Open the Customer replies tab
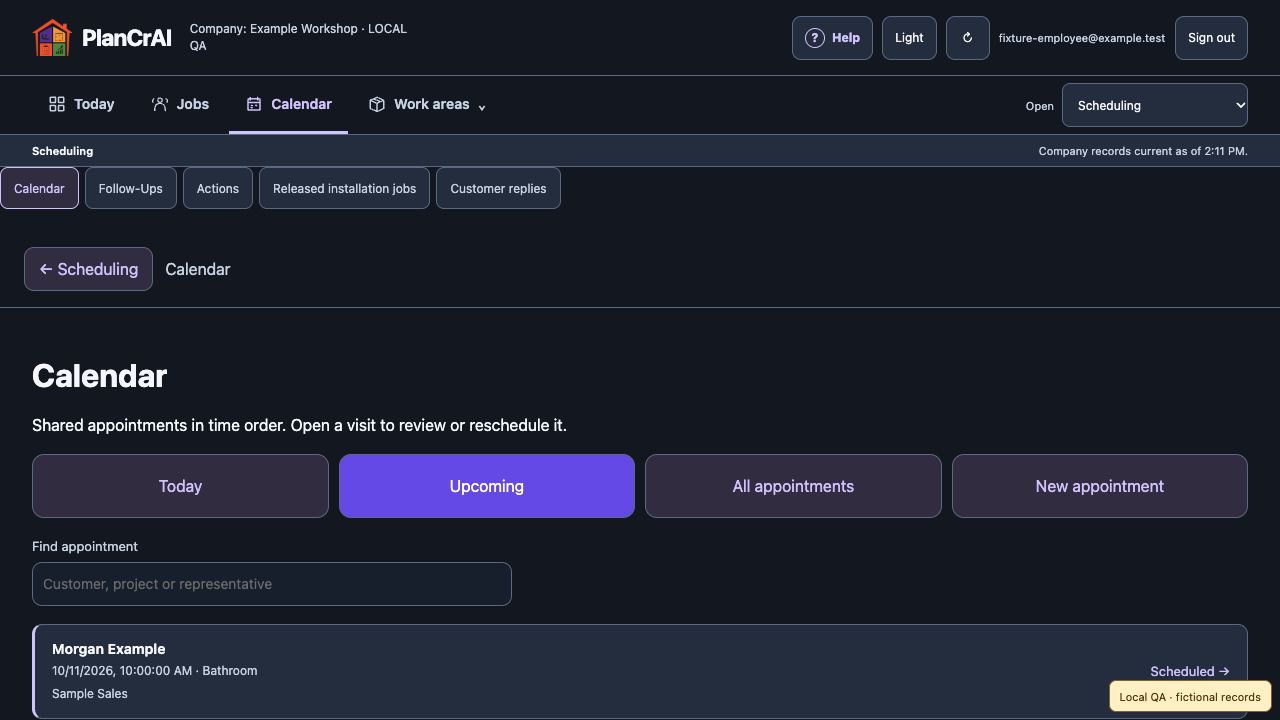Image resolution: width=1280 pixels, height=720 pixels. [x=498, y=188]
